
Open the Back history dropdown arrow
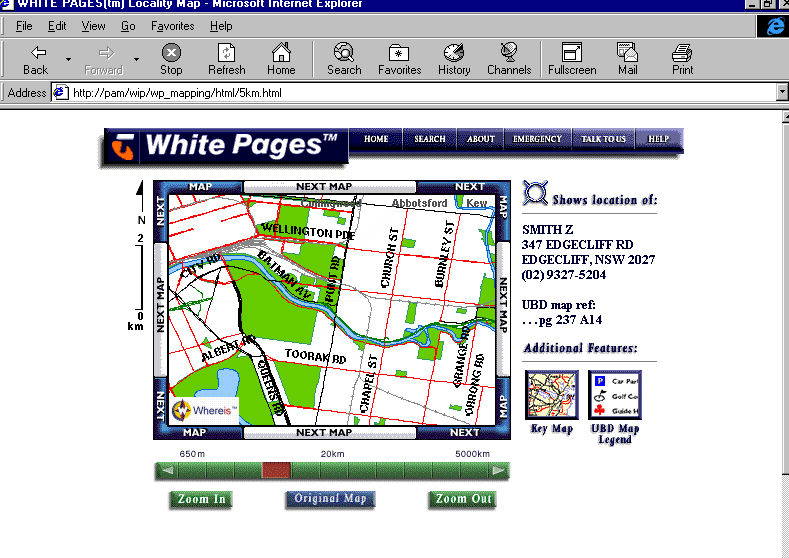pyautogui.click(x=68, y=59)
